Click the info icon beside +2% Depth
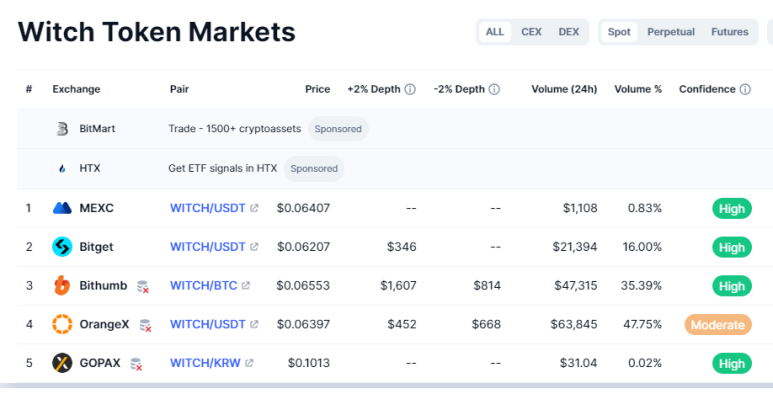 tap(410, 89)
